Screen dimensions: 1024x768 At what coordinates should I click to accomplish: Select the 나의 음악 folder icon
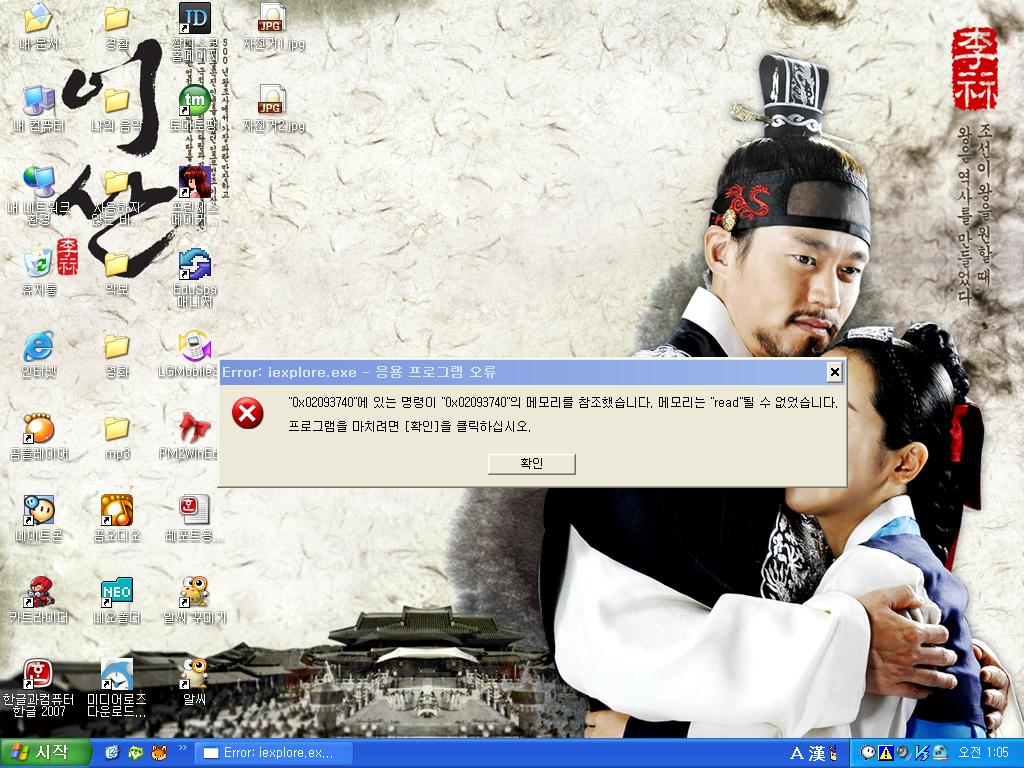(x=117, y=108)
